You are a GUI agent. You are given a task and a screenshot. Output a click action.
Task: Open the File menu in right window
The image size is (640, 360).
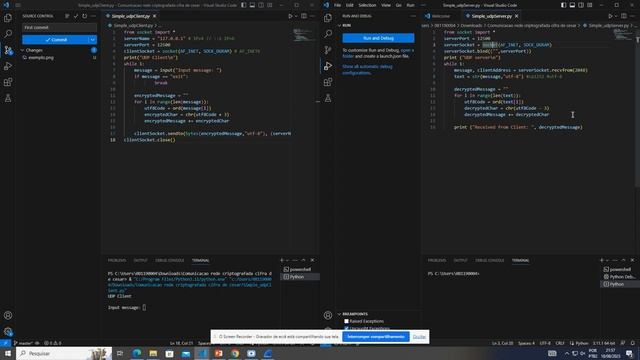[337, 5]
